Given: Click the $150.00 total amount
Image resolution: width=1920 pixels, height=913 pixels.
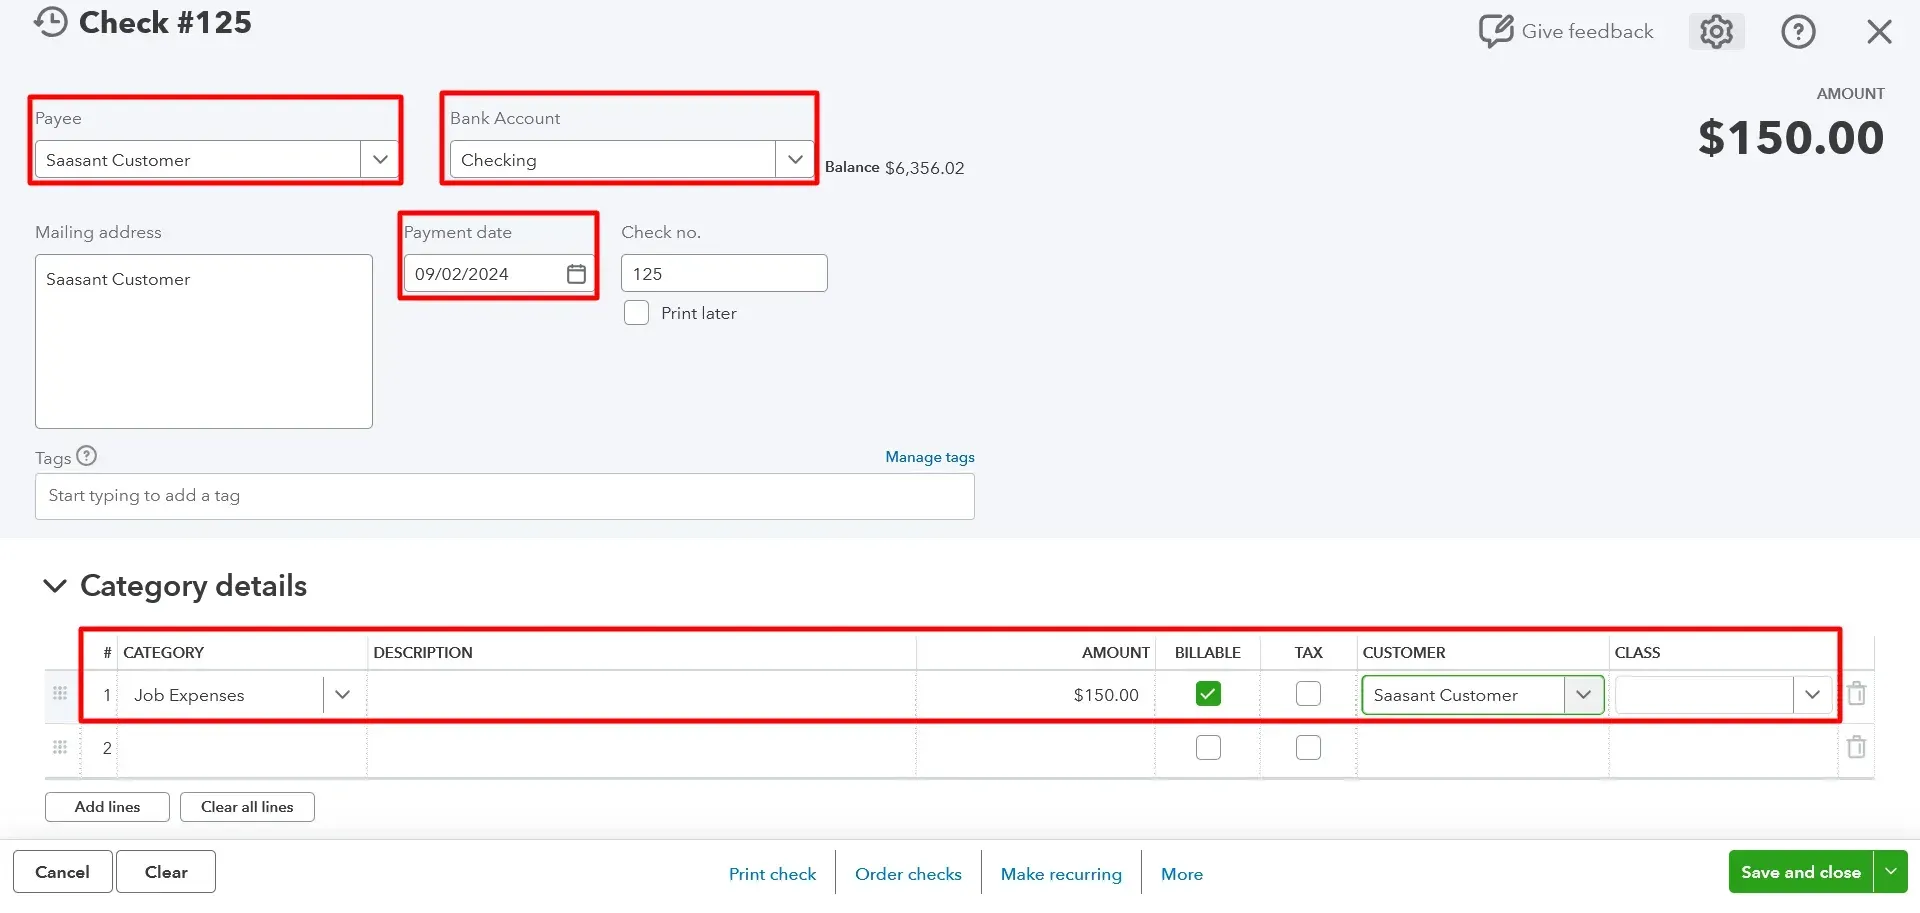Looking at the screenshot, I should (x=1791, y=137).
